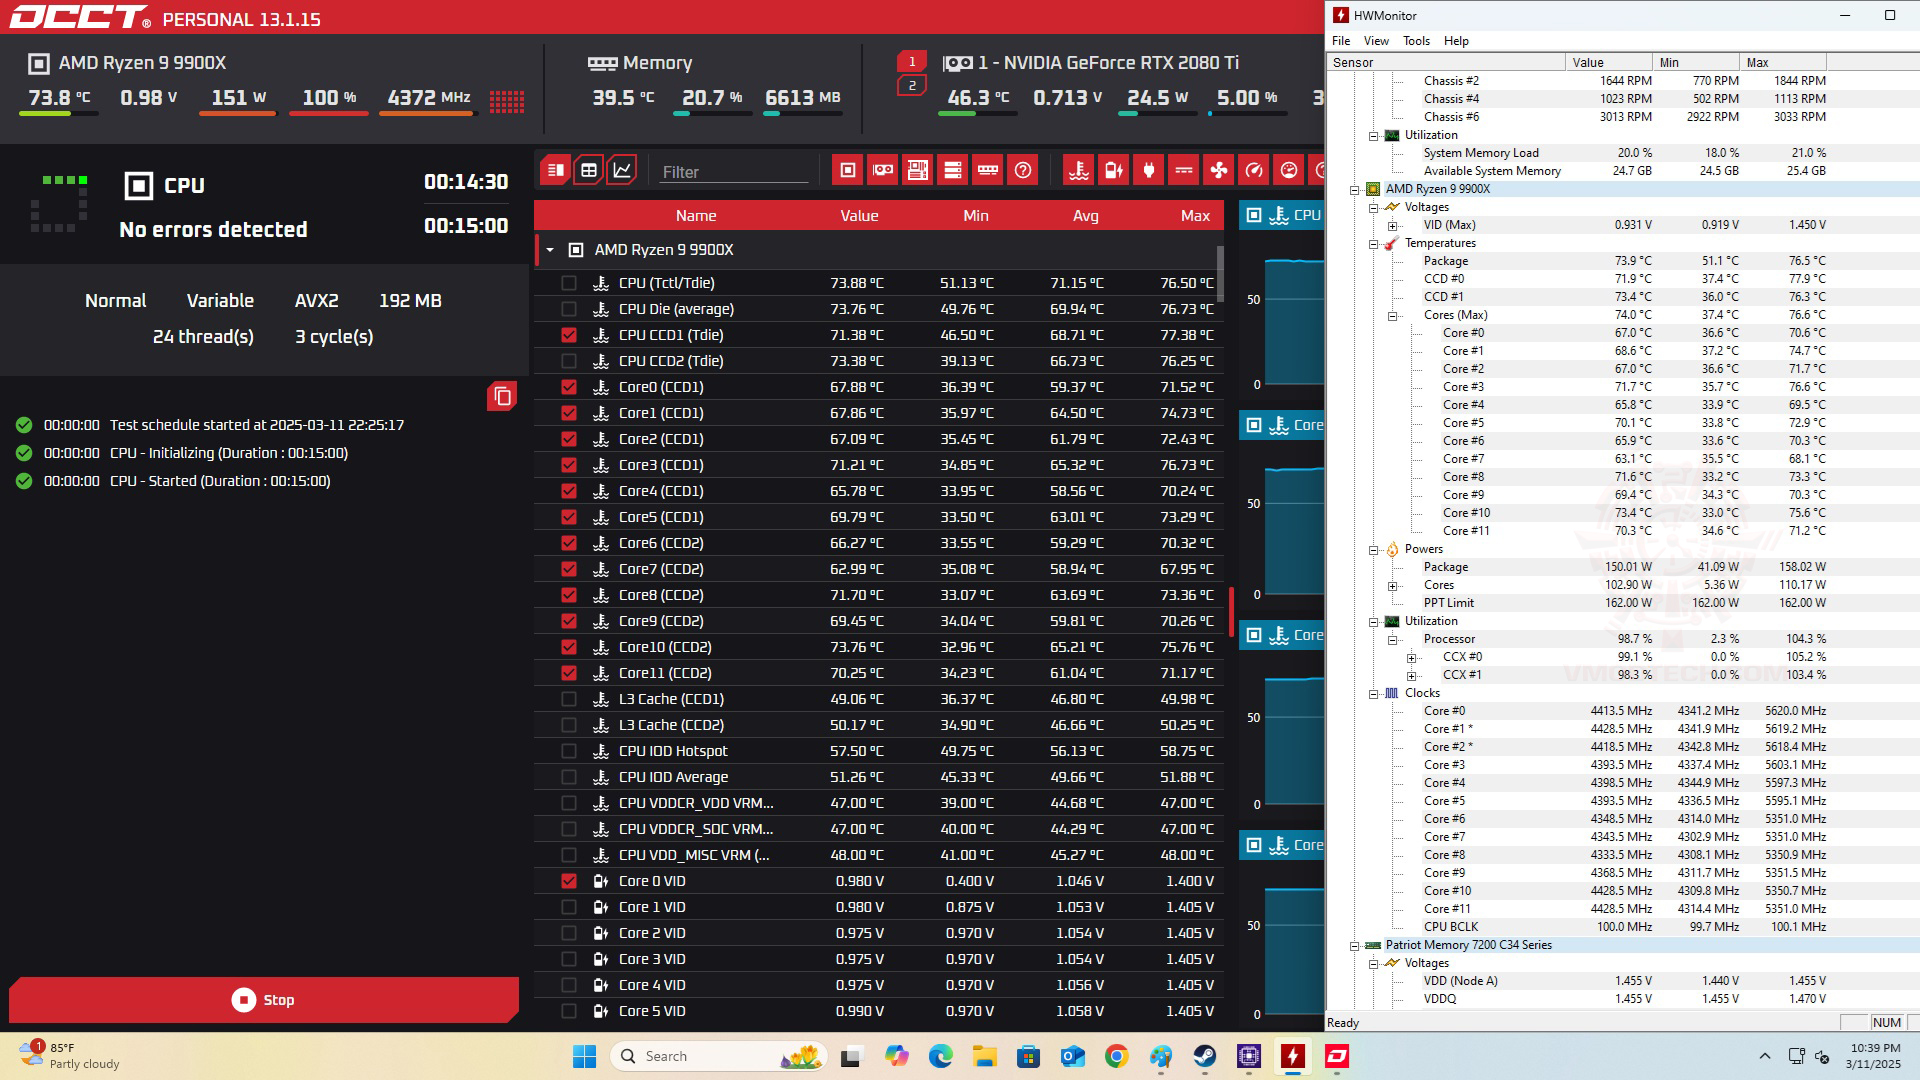Enable the CPU (Tctl/Tdie) checkbox

569,283
